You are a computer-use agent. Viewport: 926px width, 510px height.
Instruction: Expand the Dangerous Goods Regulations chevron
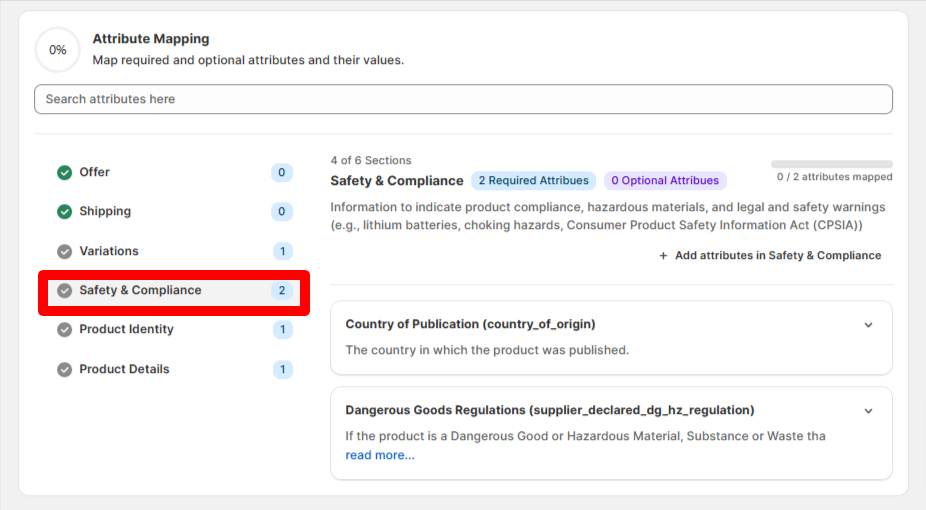[x=868, y=411]
